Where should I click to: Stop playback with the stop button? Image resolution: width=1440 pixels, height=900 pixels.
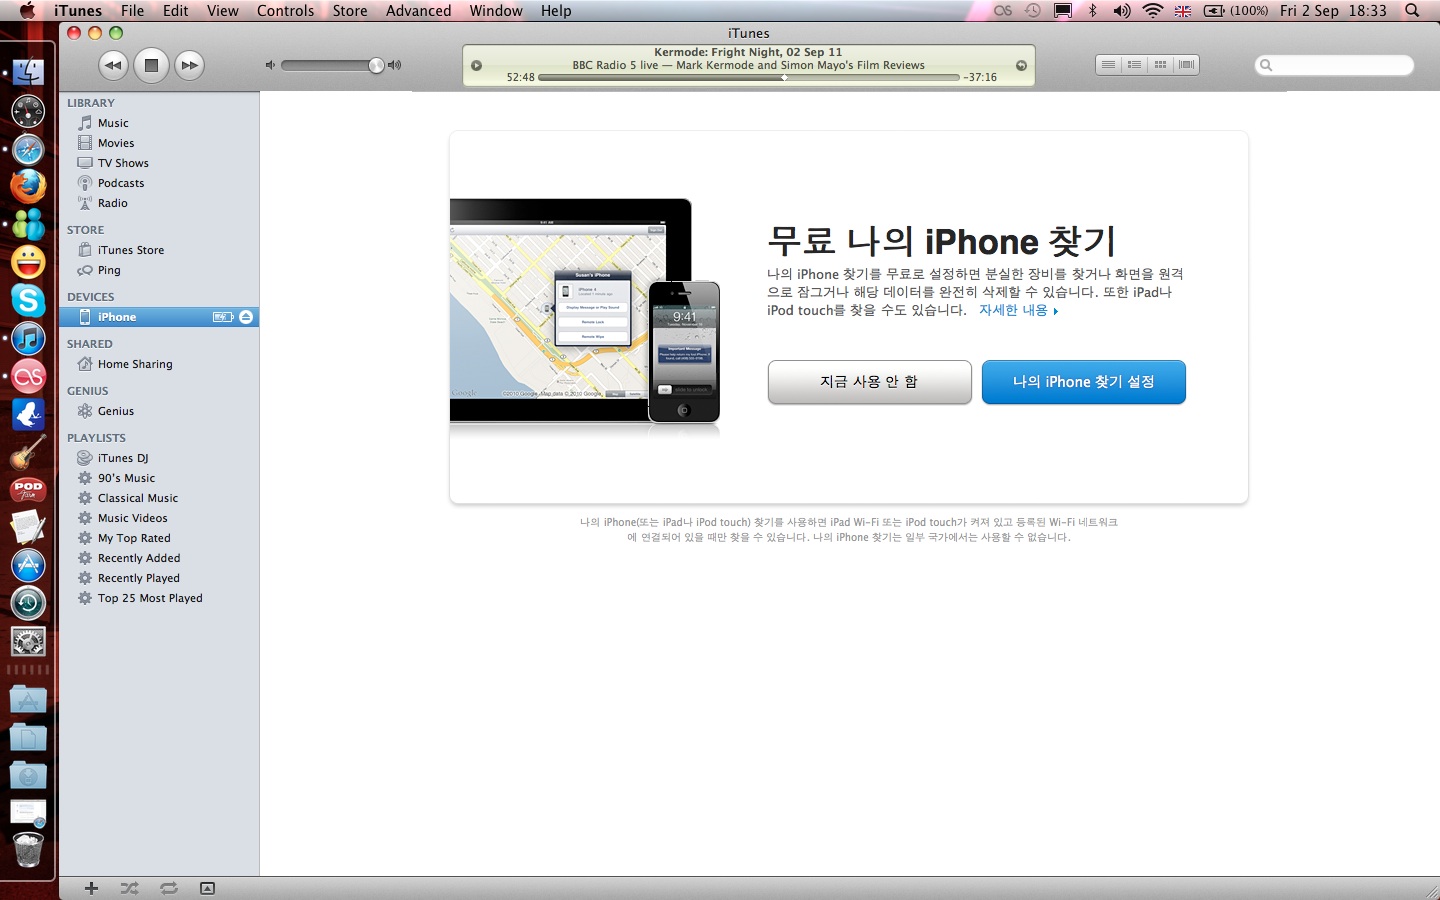coord(151,65)
